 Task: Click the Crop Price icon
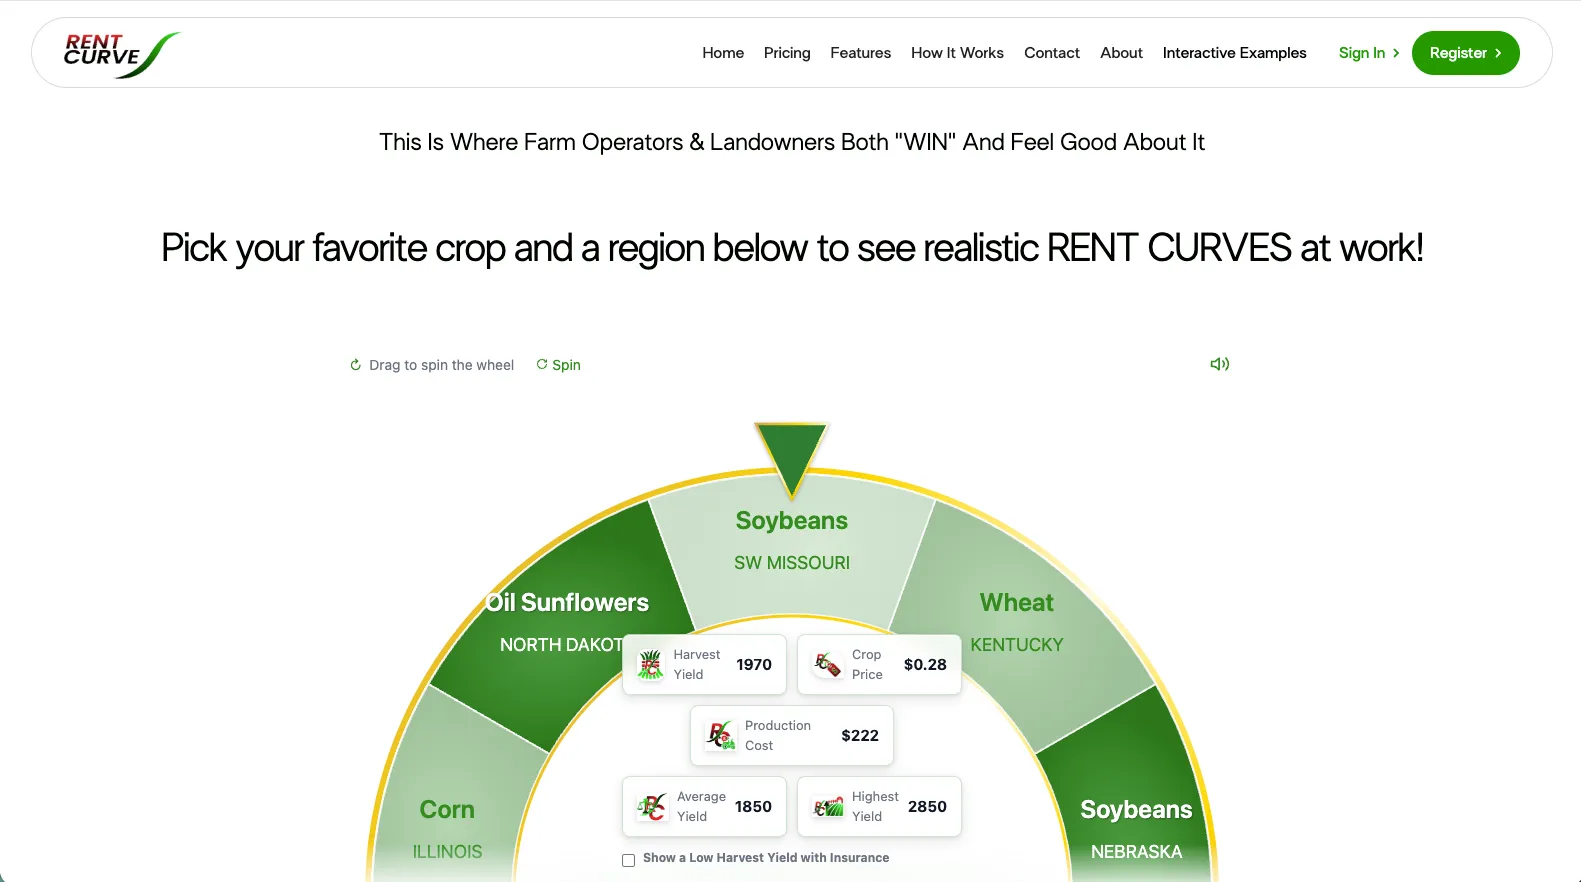(827, 665)
